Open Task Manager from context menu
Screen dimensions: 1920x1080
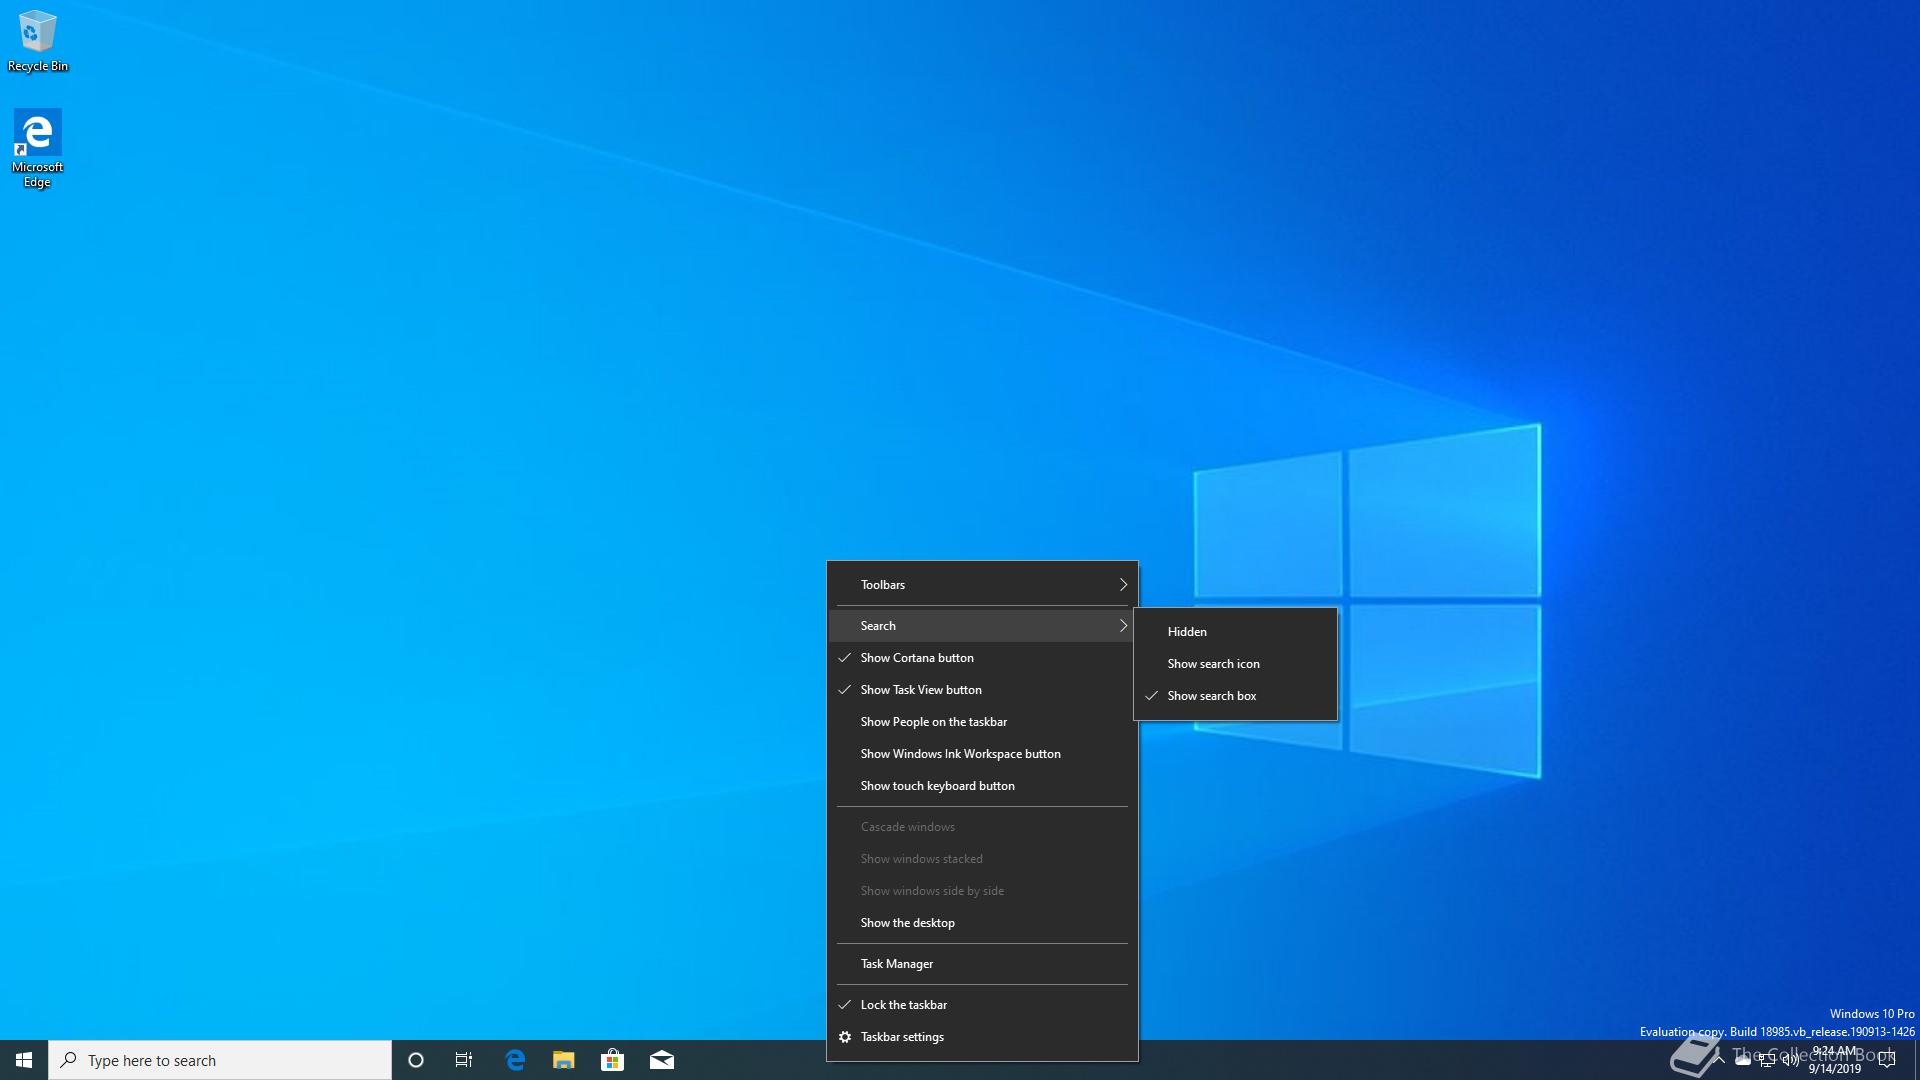coord(983,964)
